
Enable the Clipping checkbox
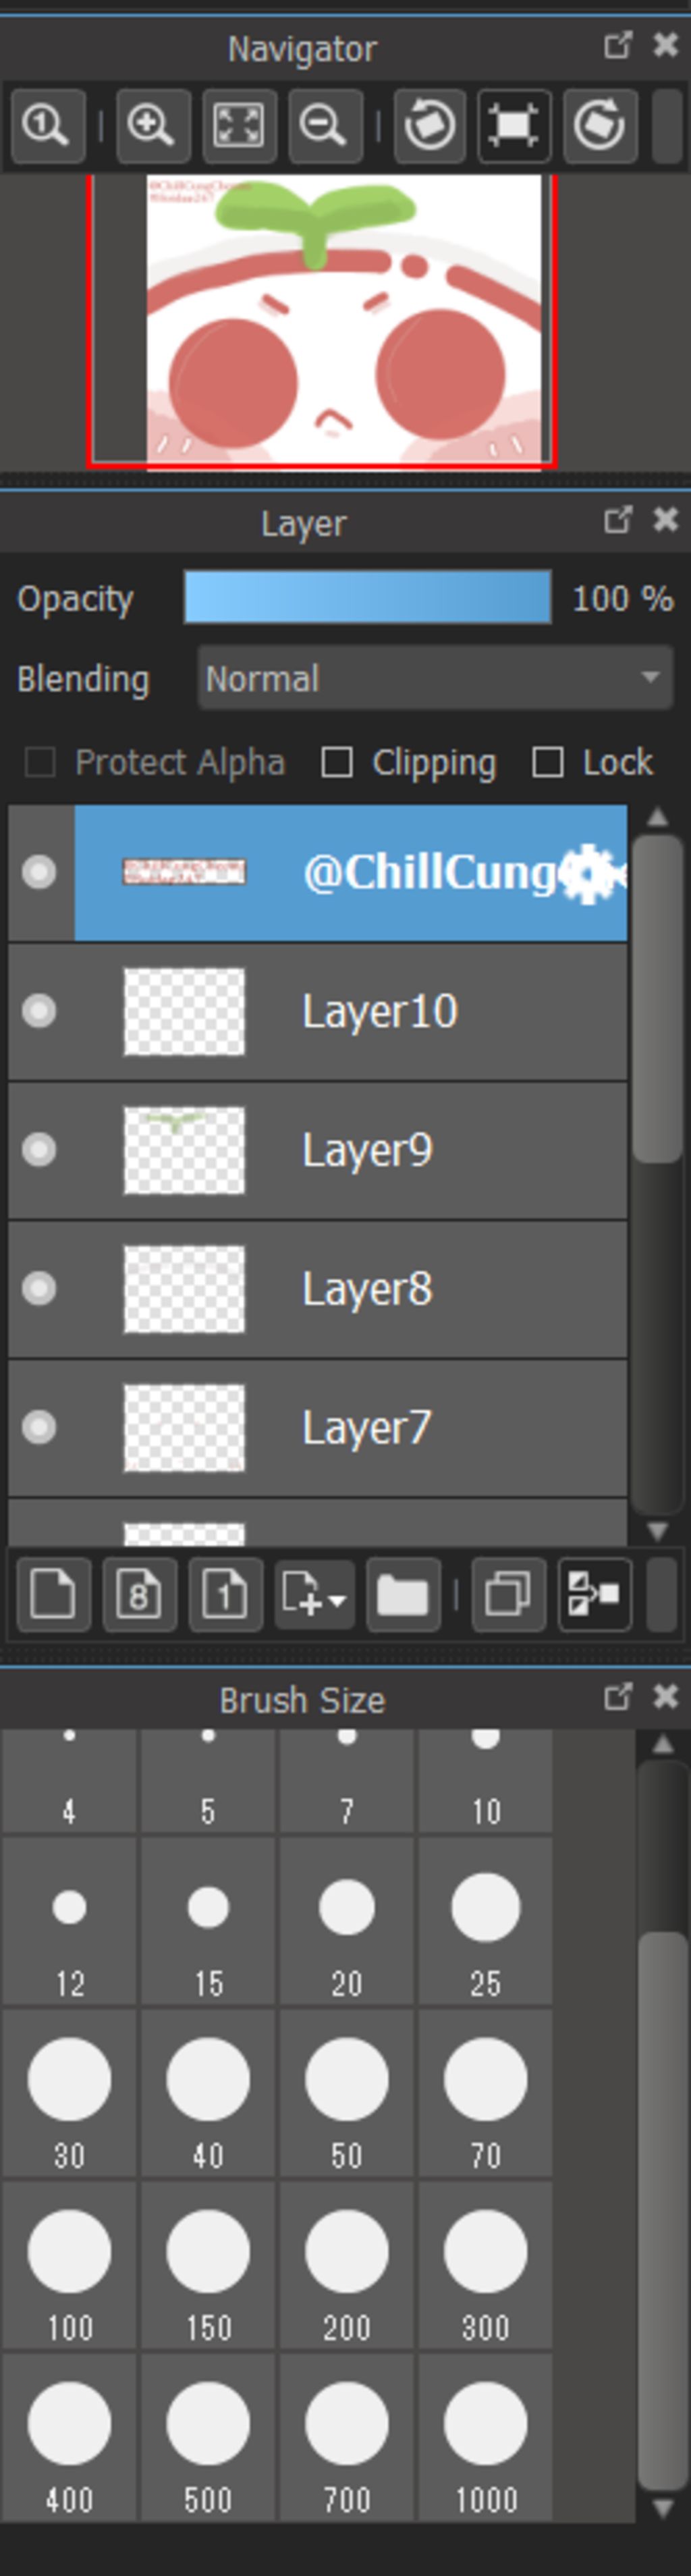(x=337, y=762)
